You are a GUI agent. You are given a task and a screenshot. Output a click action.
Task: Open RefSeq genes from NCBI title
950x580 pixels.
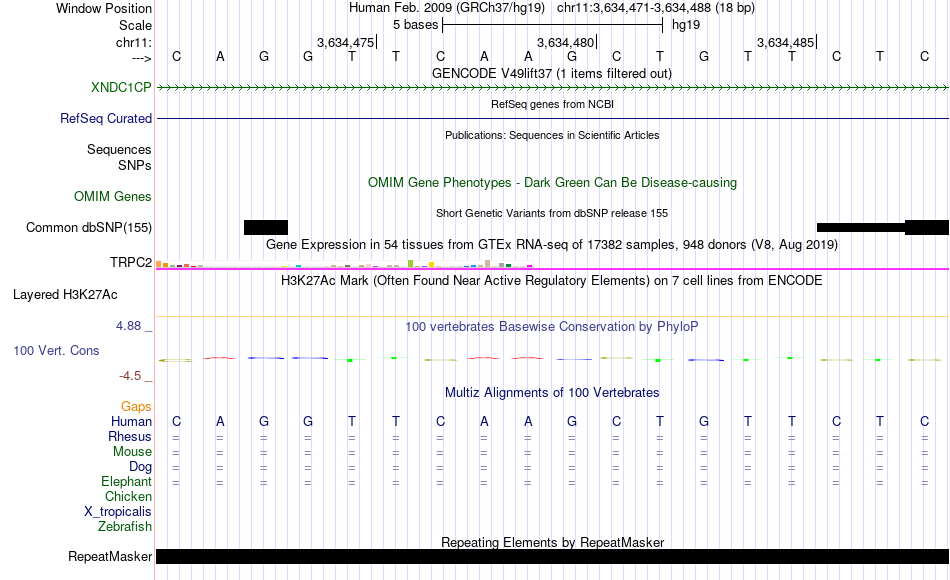[553, 104]
